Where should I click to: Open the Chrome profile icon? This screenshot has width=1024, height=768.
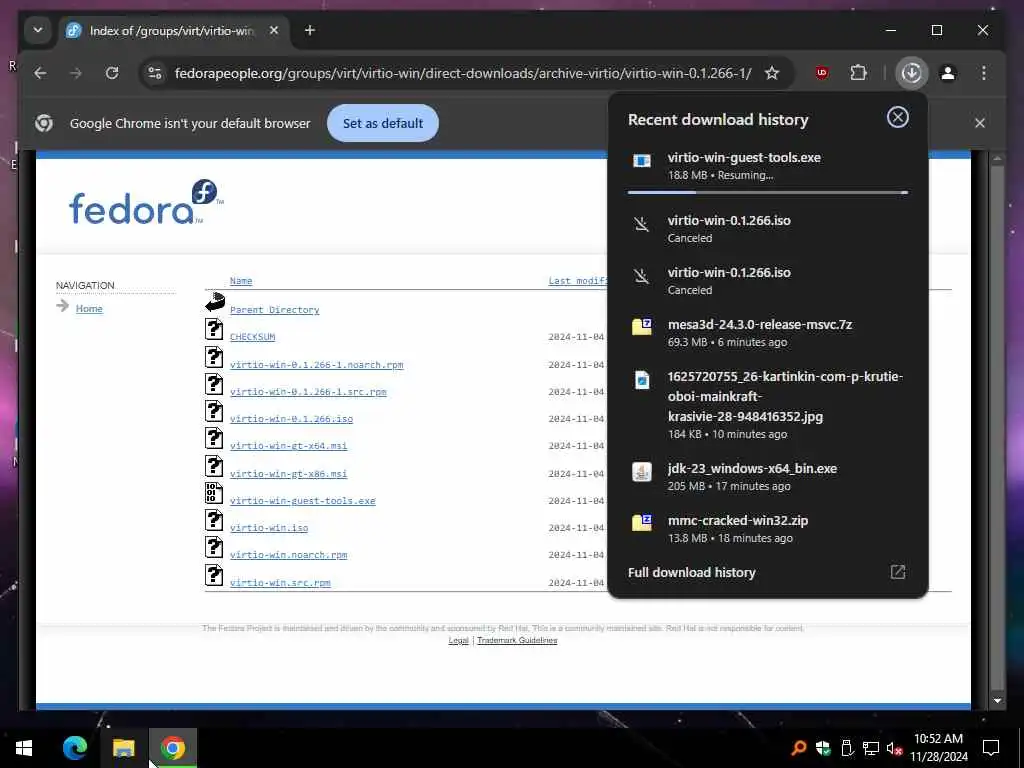tap(948, 73)
